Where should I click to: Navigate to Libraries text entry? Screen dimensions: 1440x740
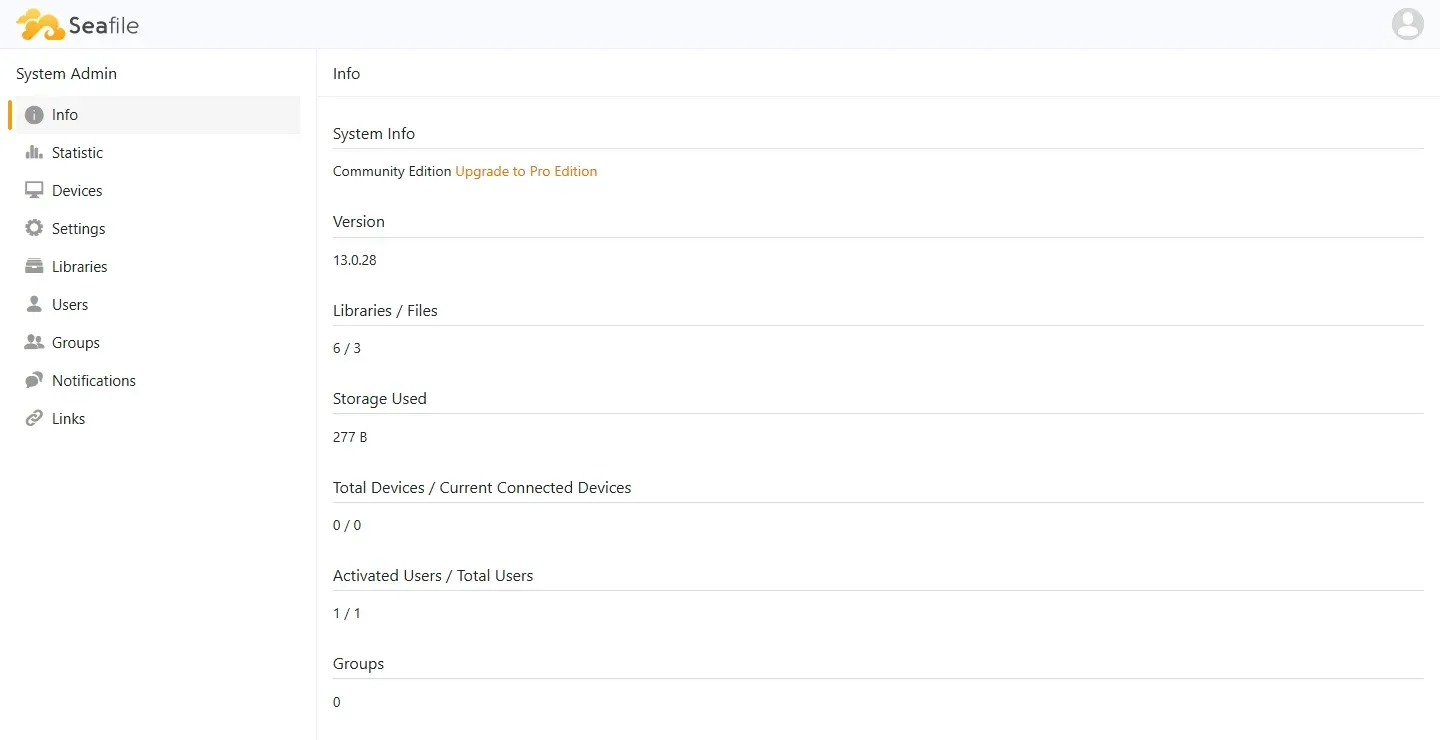coord(80,267)
